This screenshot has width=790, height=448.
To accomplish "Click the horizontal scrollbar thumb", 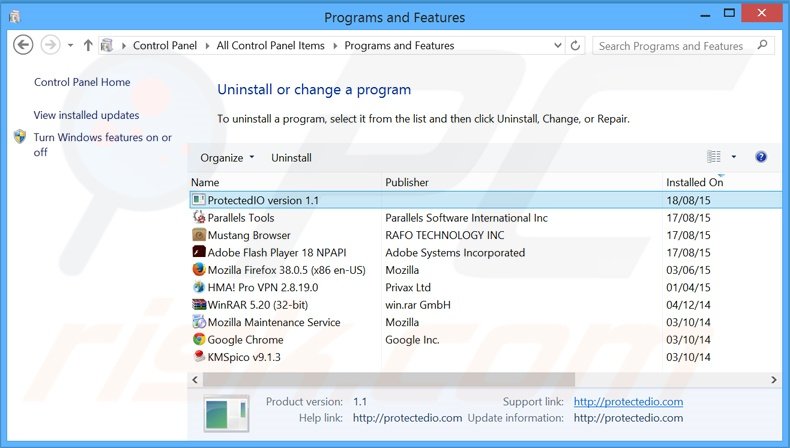I will click(x=388, y=379).
